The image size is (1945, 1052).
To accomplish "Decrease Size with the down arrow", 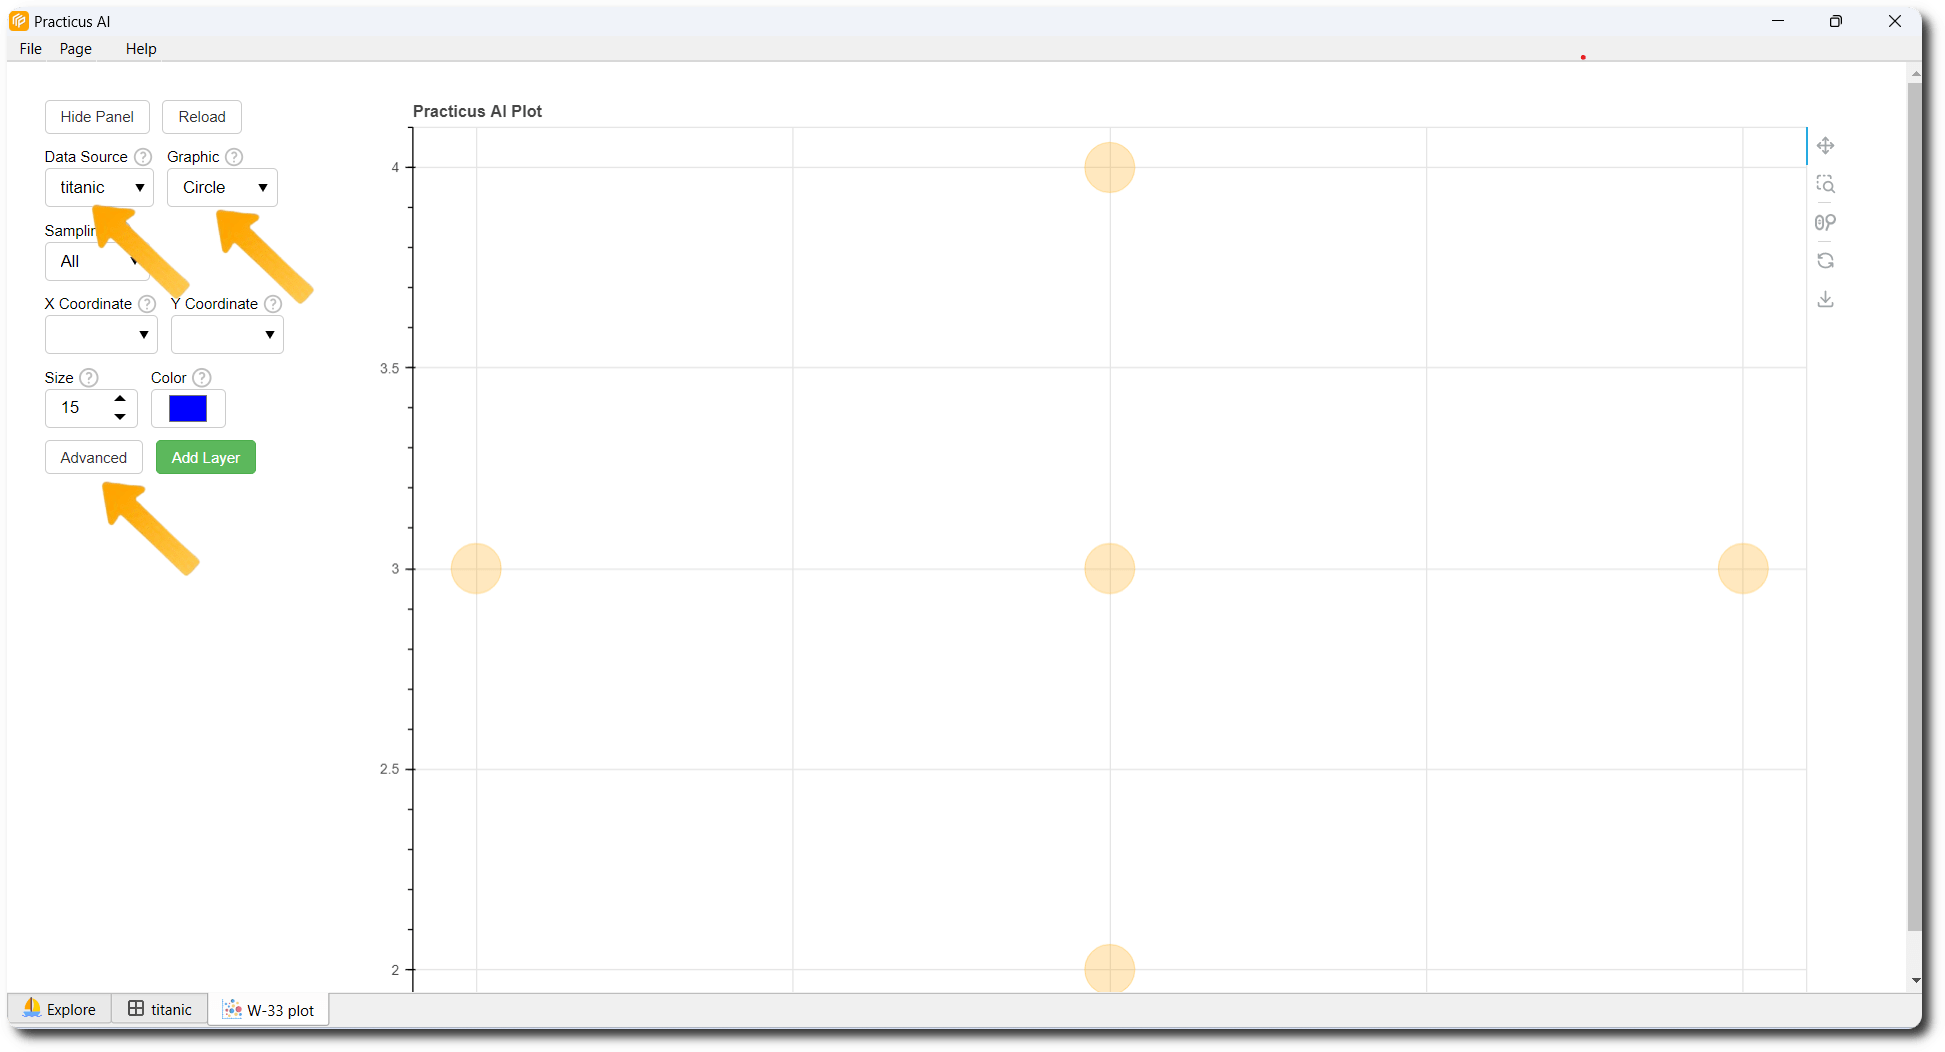I will [x=120, y=417].
